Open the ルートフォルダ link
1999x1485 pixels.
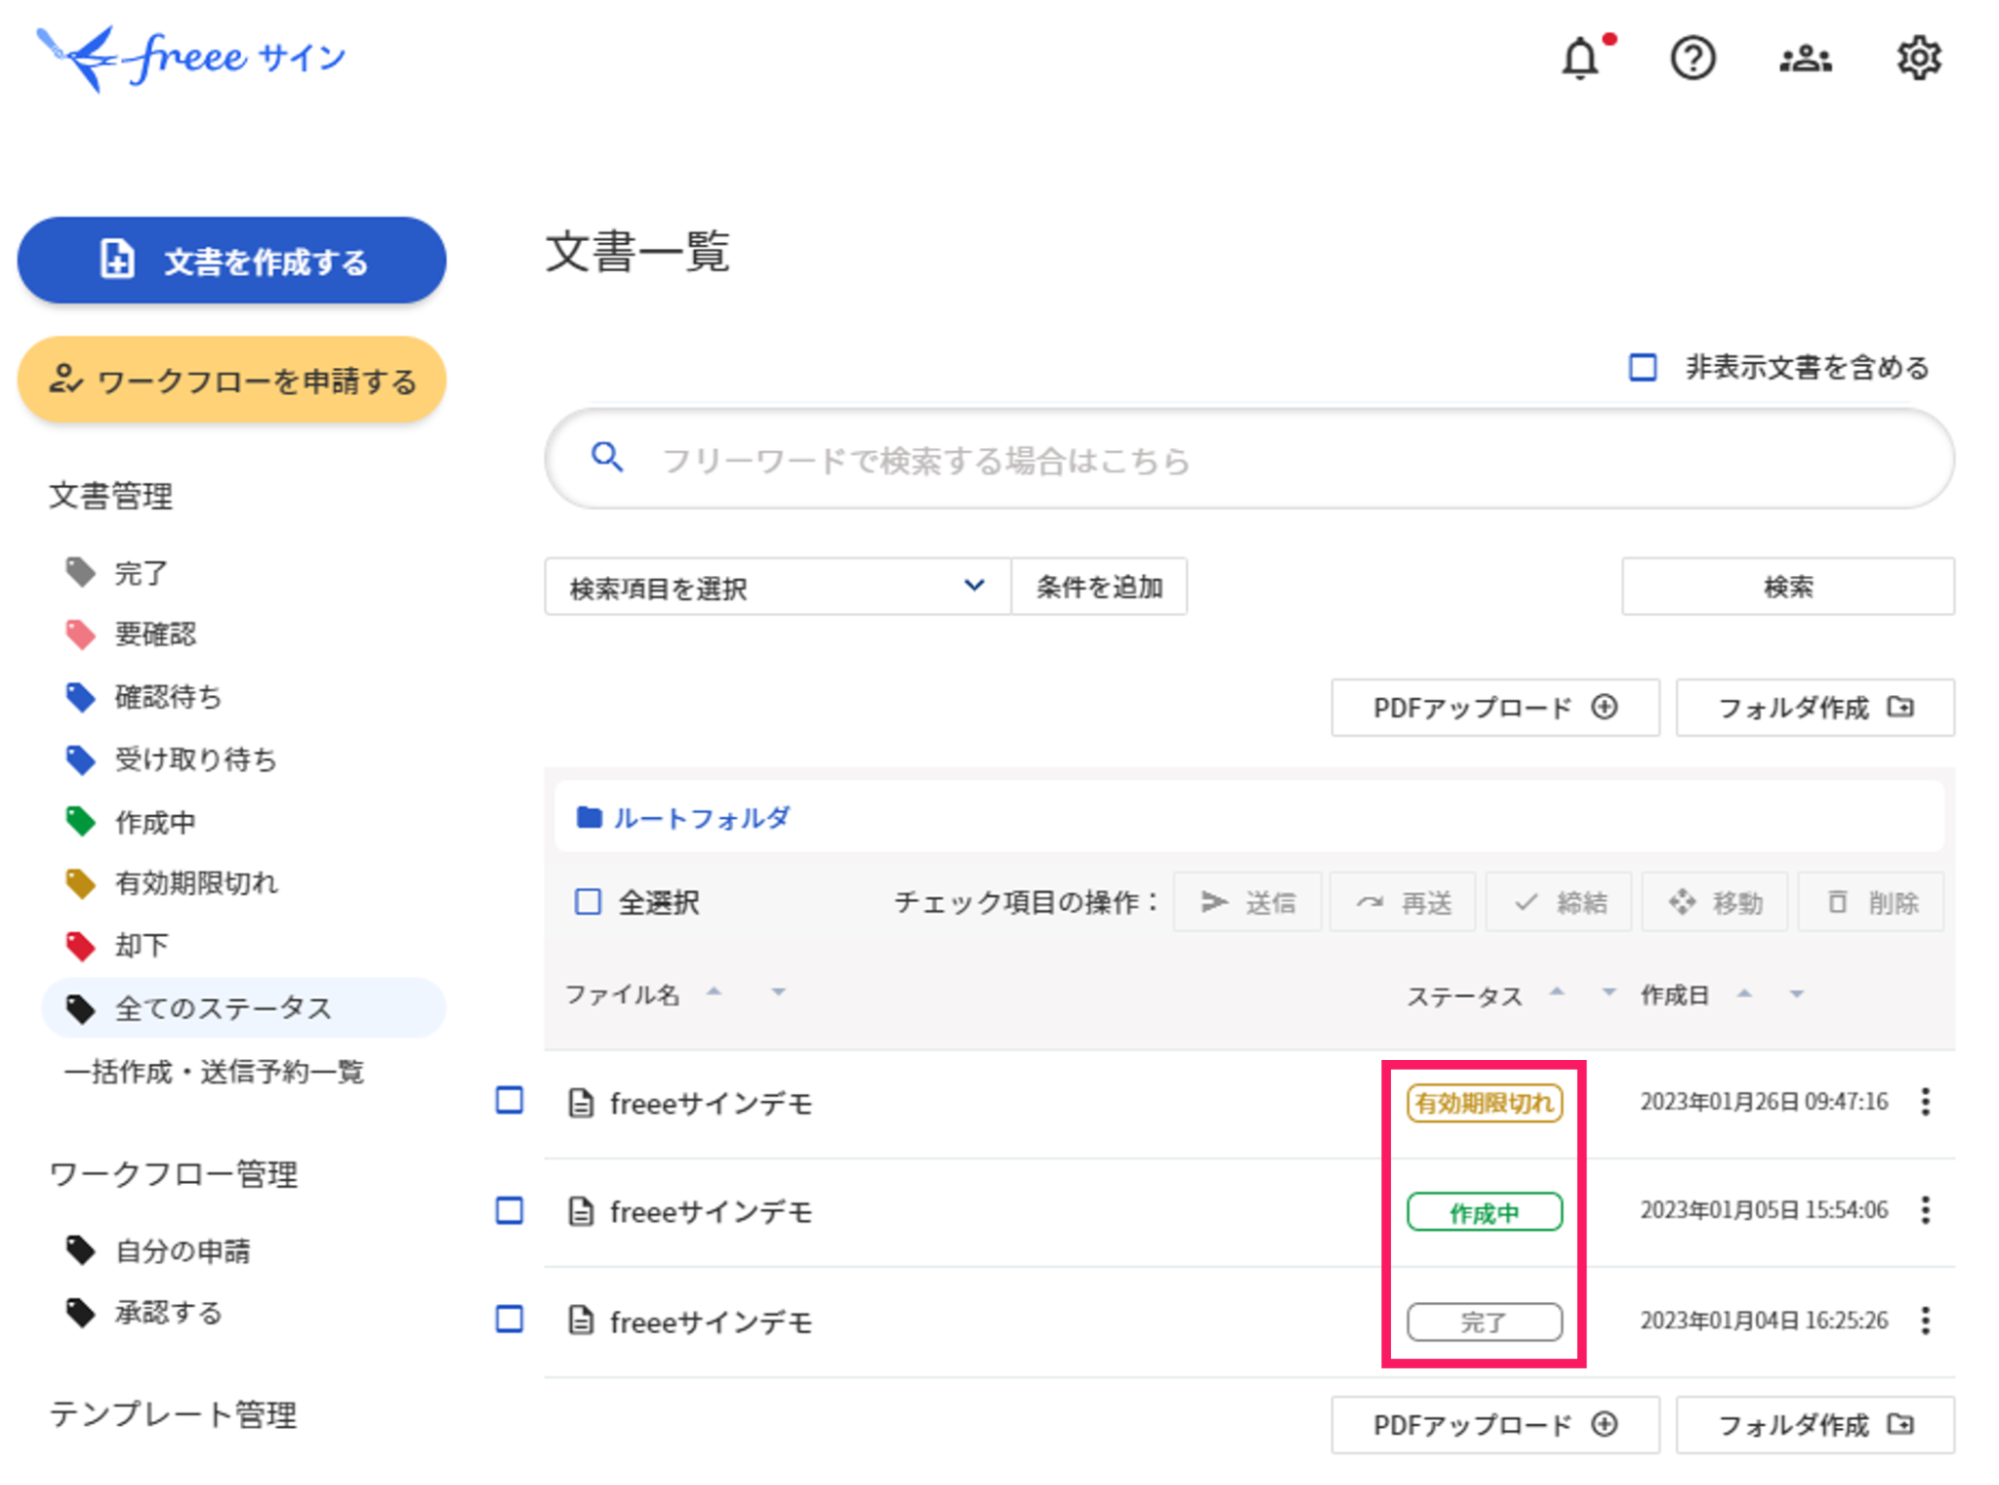pyautogui.click(x=701, y=817)
